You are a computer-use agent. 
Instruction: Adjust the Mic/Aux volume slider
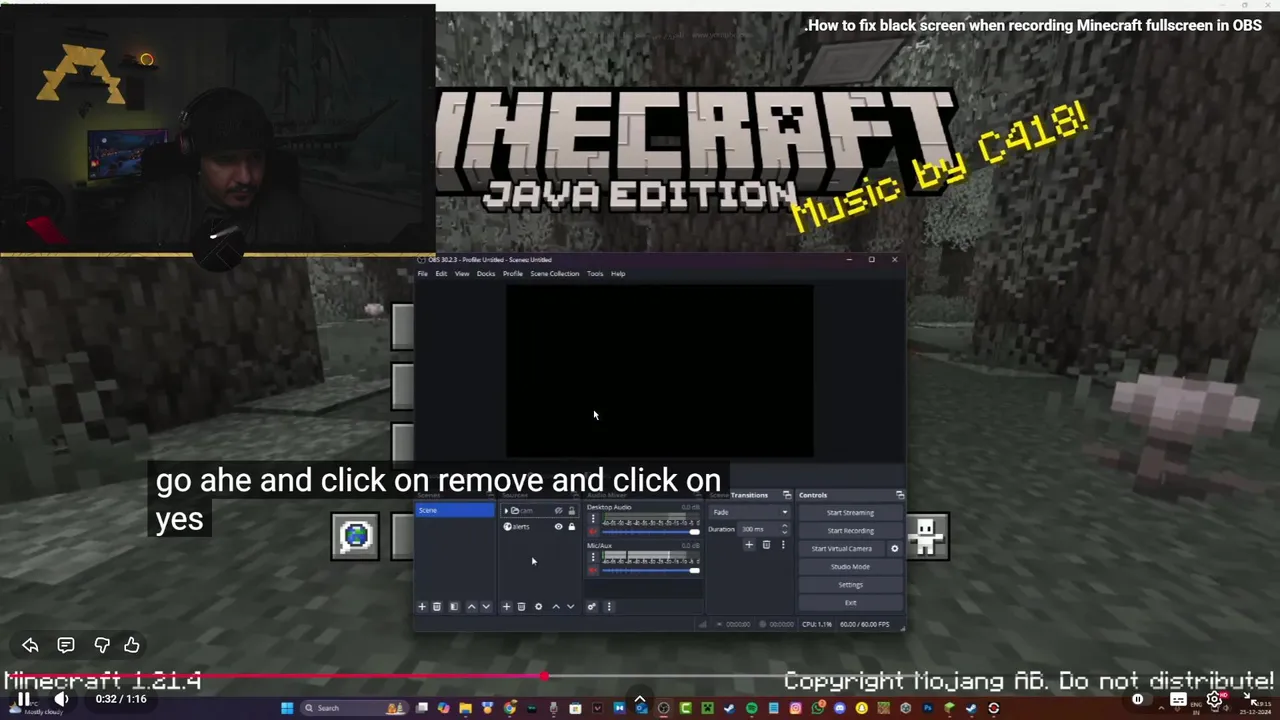(651, 570)
